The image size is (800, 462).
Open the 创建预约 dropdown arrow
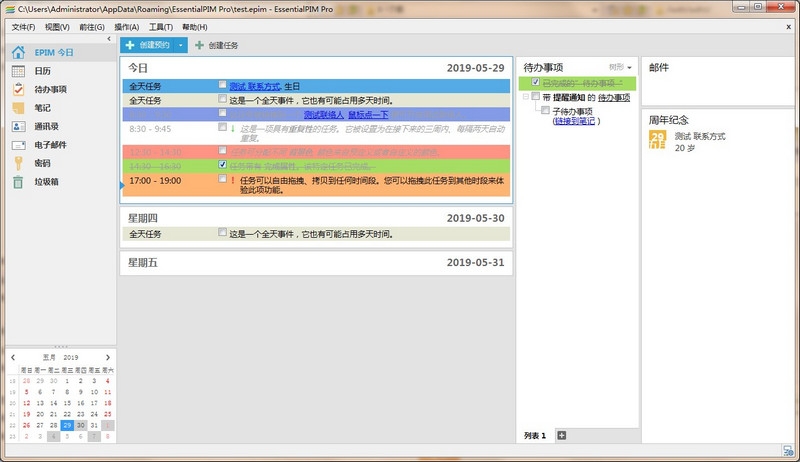tap(181, 45)
